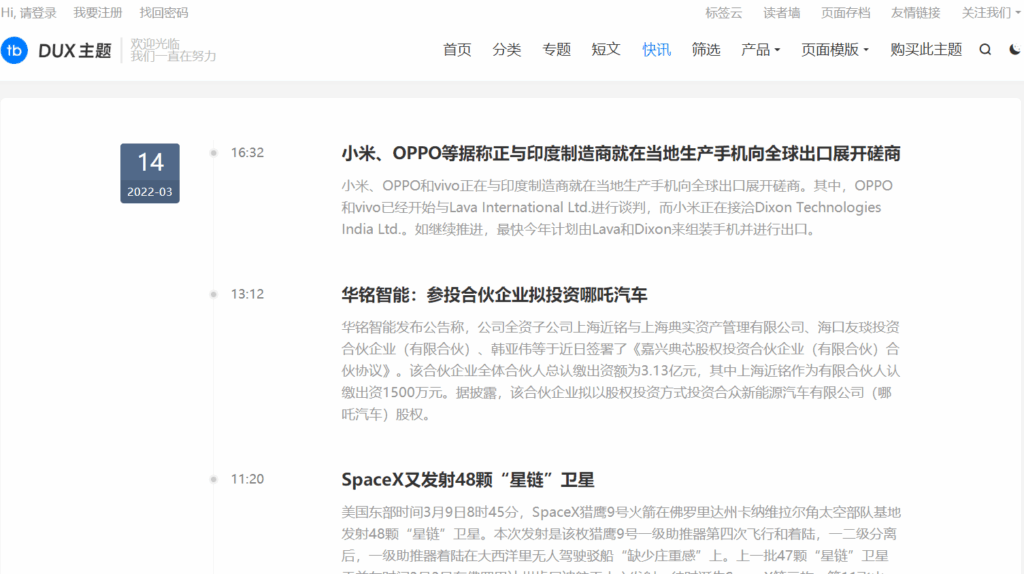Click the 16:32 timestamp
The height and width of the screenshot is (574, 1024).
pos(247,153)
